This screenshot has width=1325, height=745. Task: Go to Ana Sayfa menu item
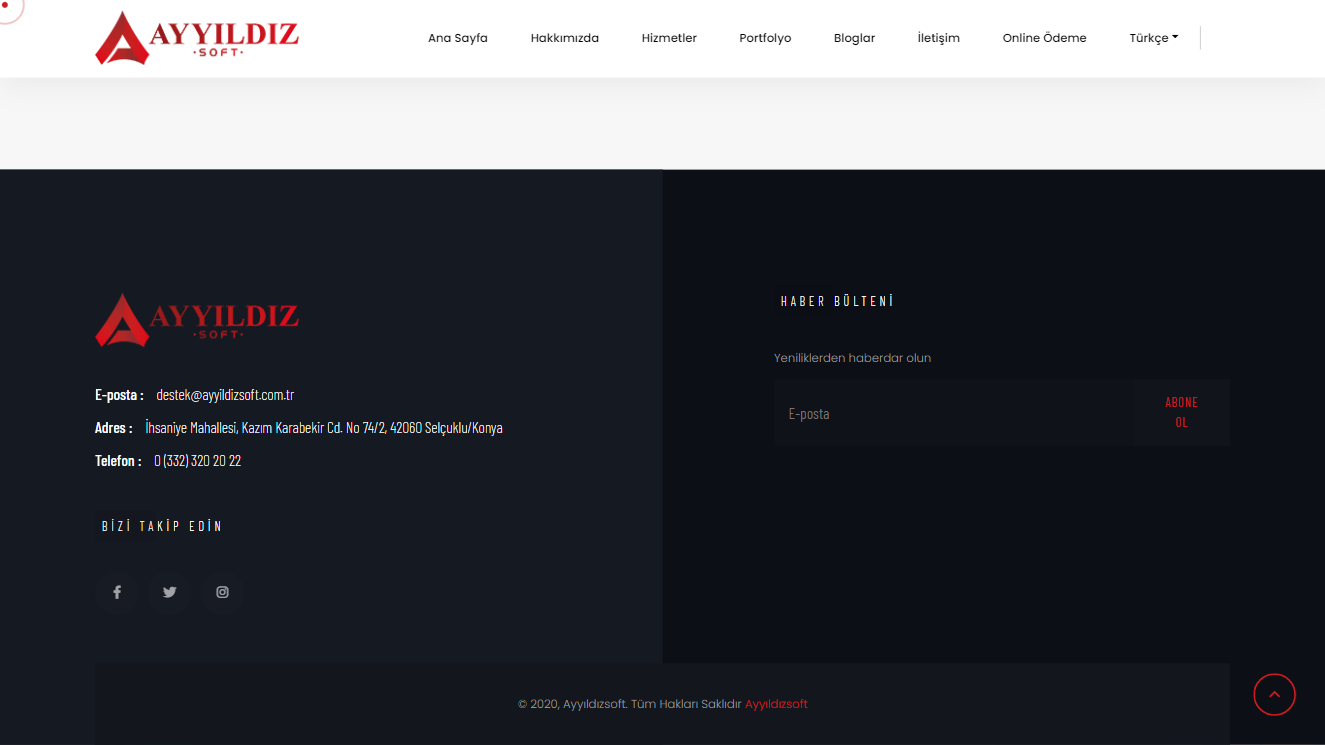(458, 38)
